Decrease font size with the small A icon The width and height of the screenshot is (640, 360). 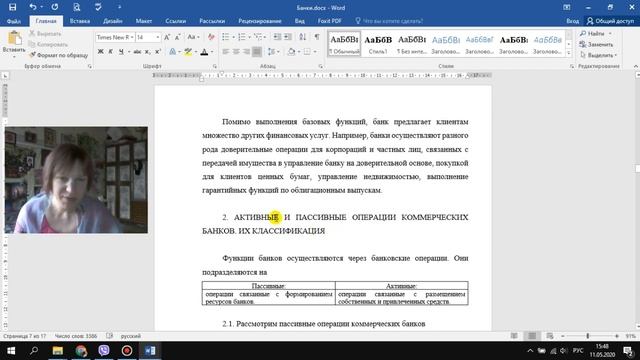[x=178, y=37]
